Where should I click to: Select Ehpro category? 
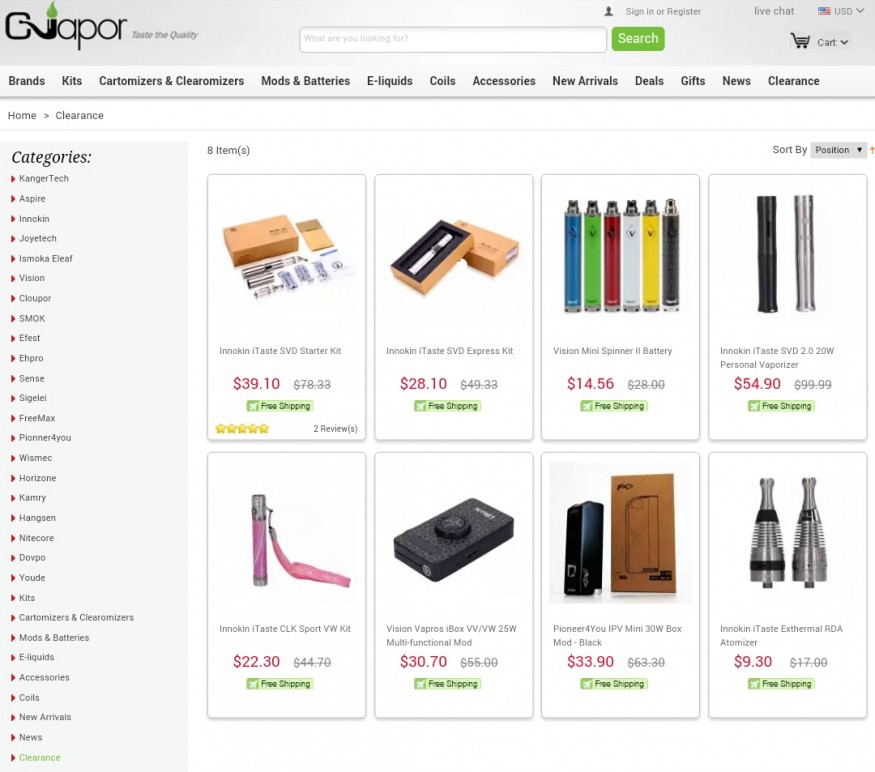tap(31, 358)
